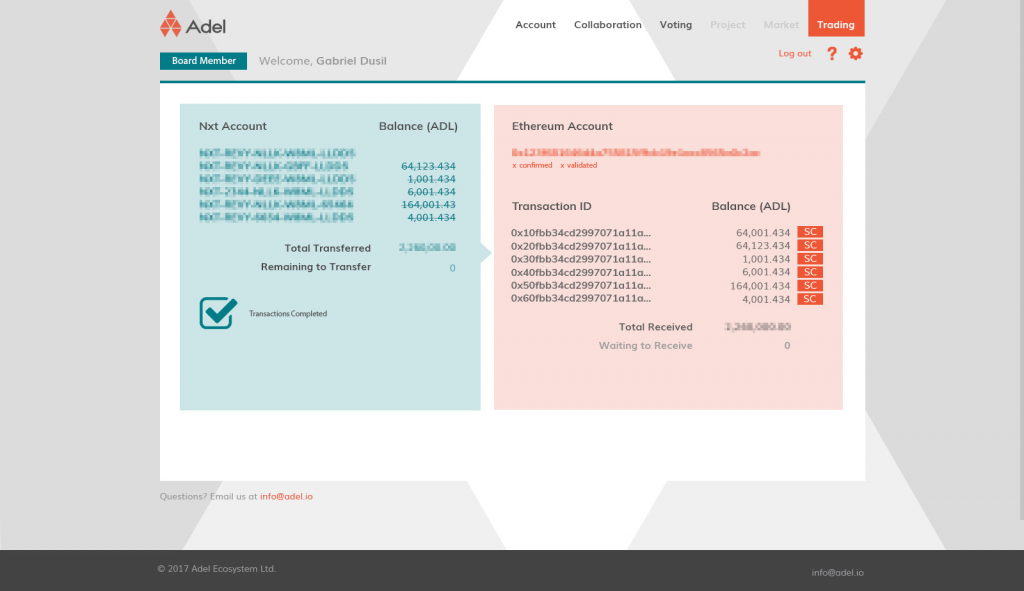Click SC button for 0x10fbb34cd transaction

tap(810, 232)
